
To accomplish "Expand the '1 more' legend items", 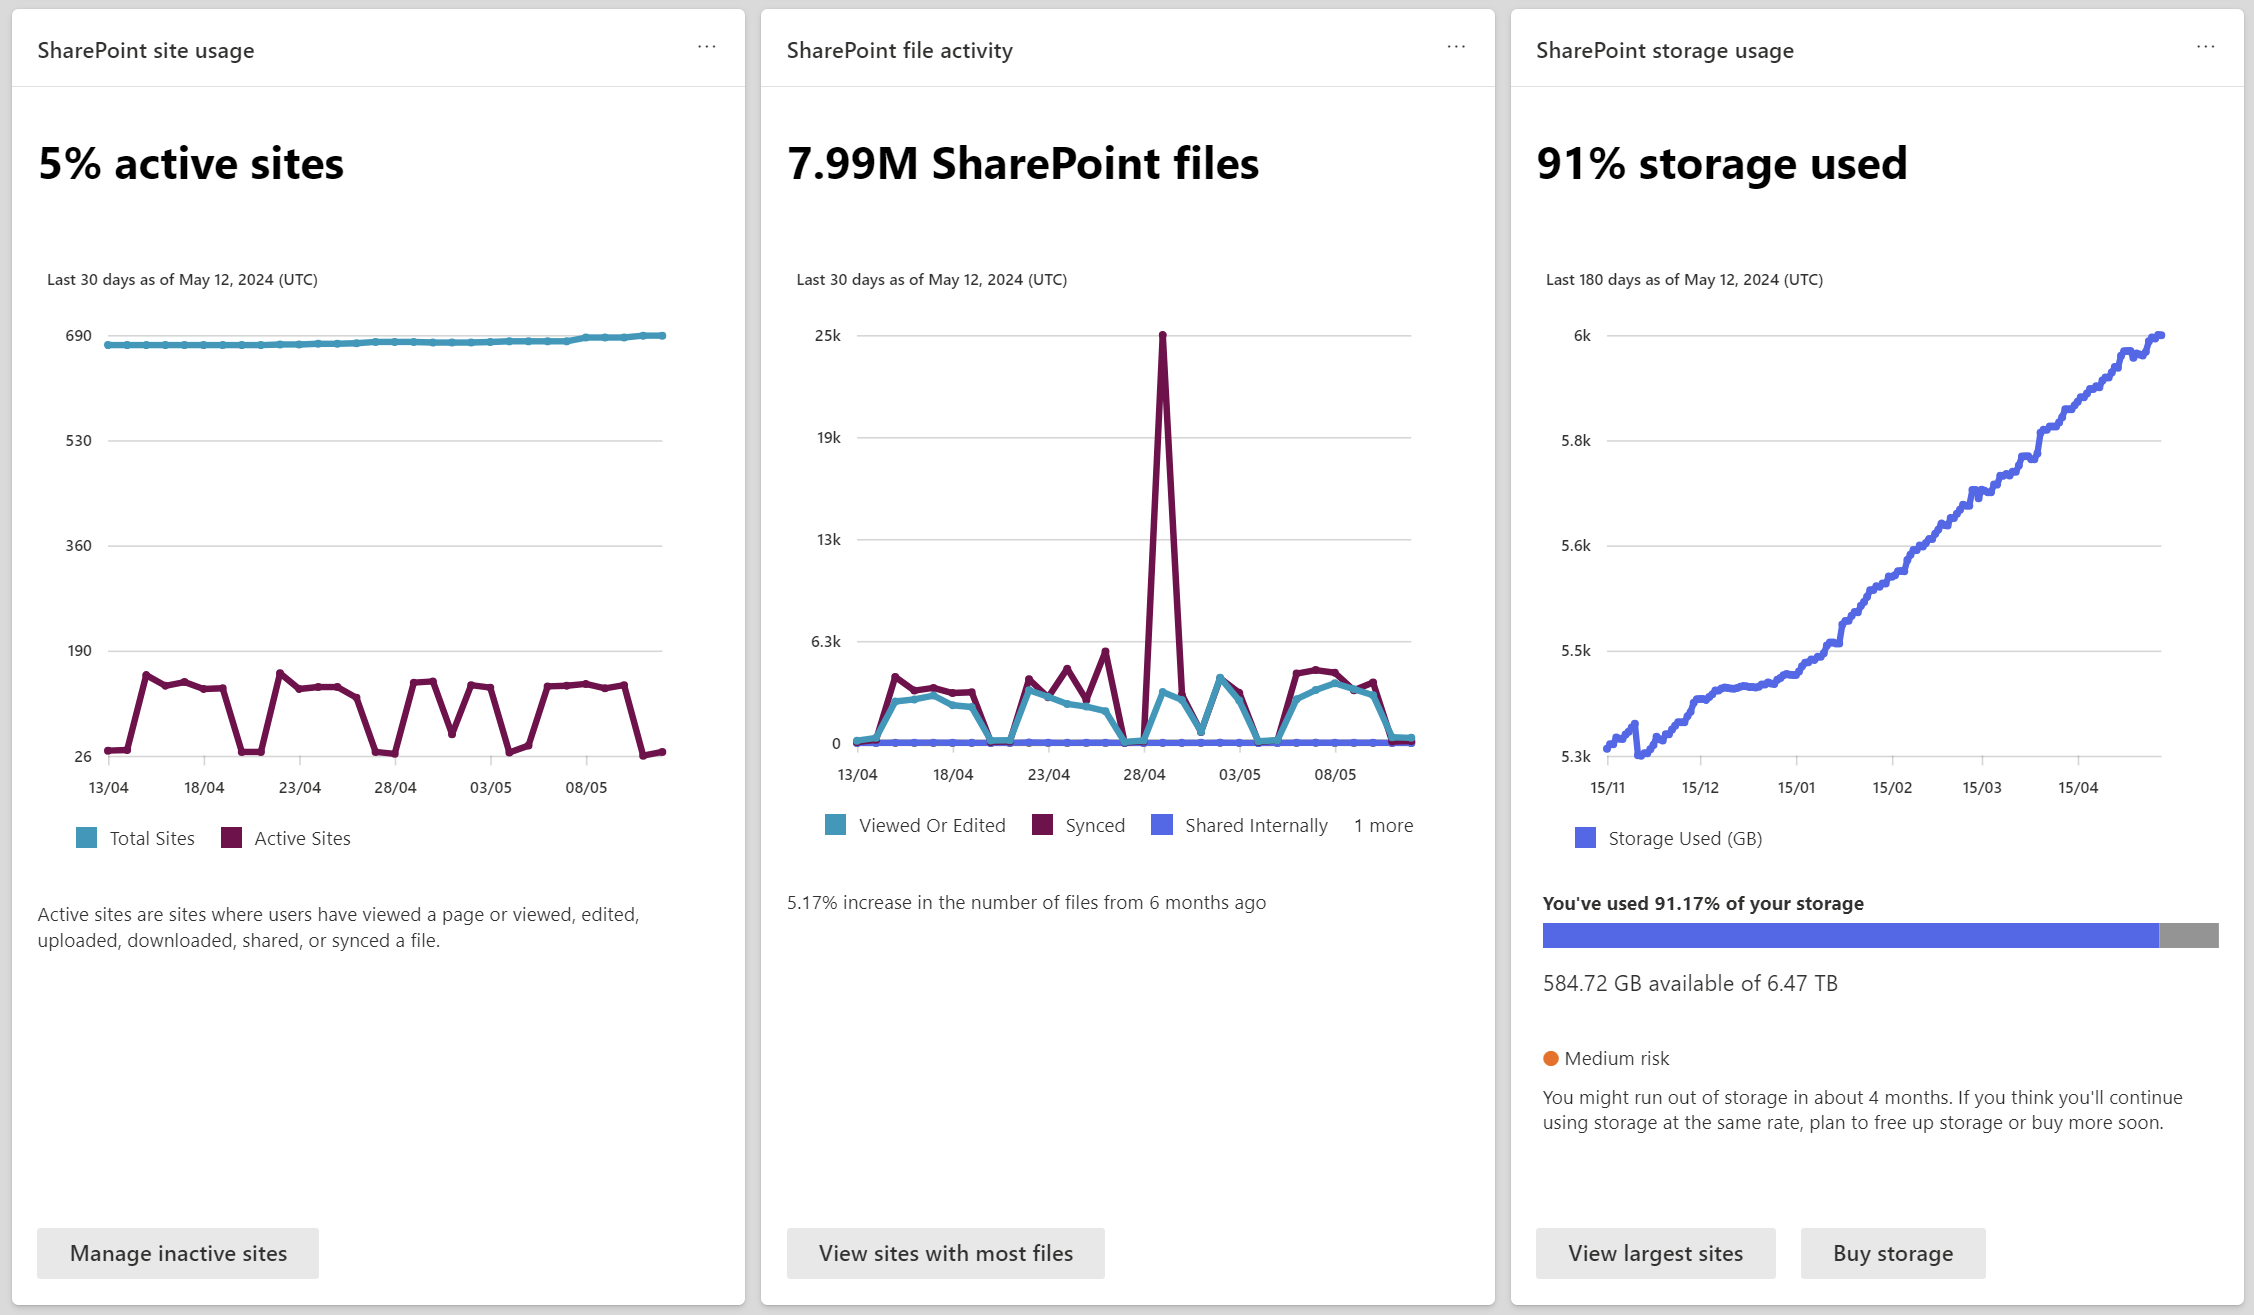I will [x=1383, y=825].
